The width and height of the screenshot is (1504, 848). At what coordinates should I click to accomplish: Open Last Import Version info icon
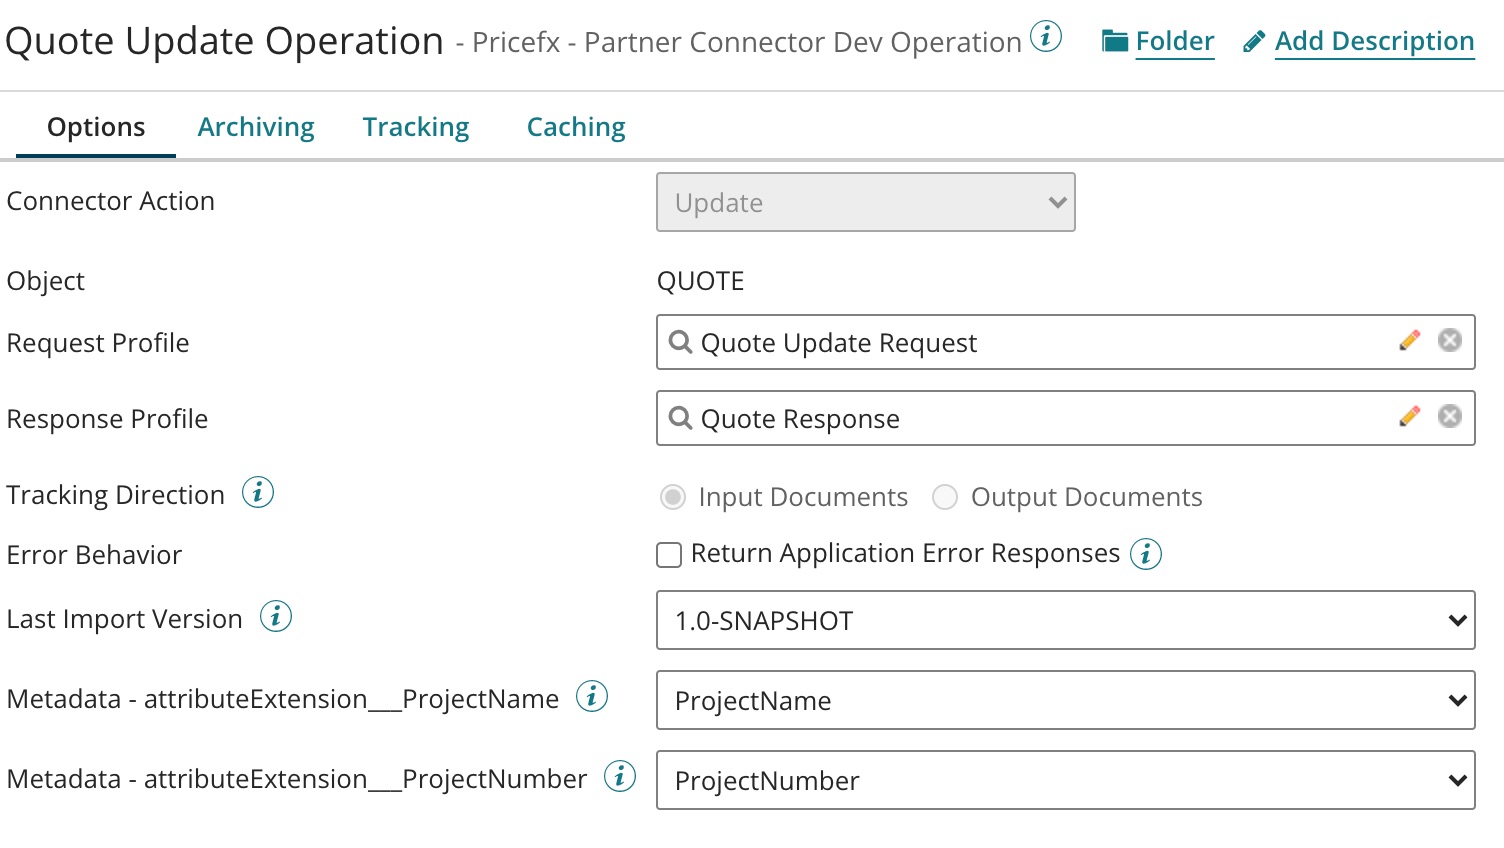point(276,617)
